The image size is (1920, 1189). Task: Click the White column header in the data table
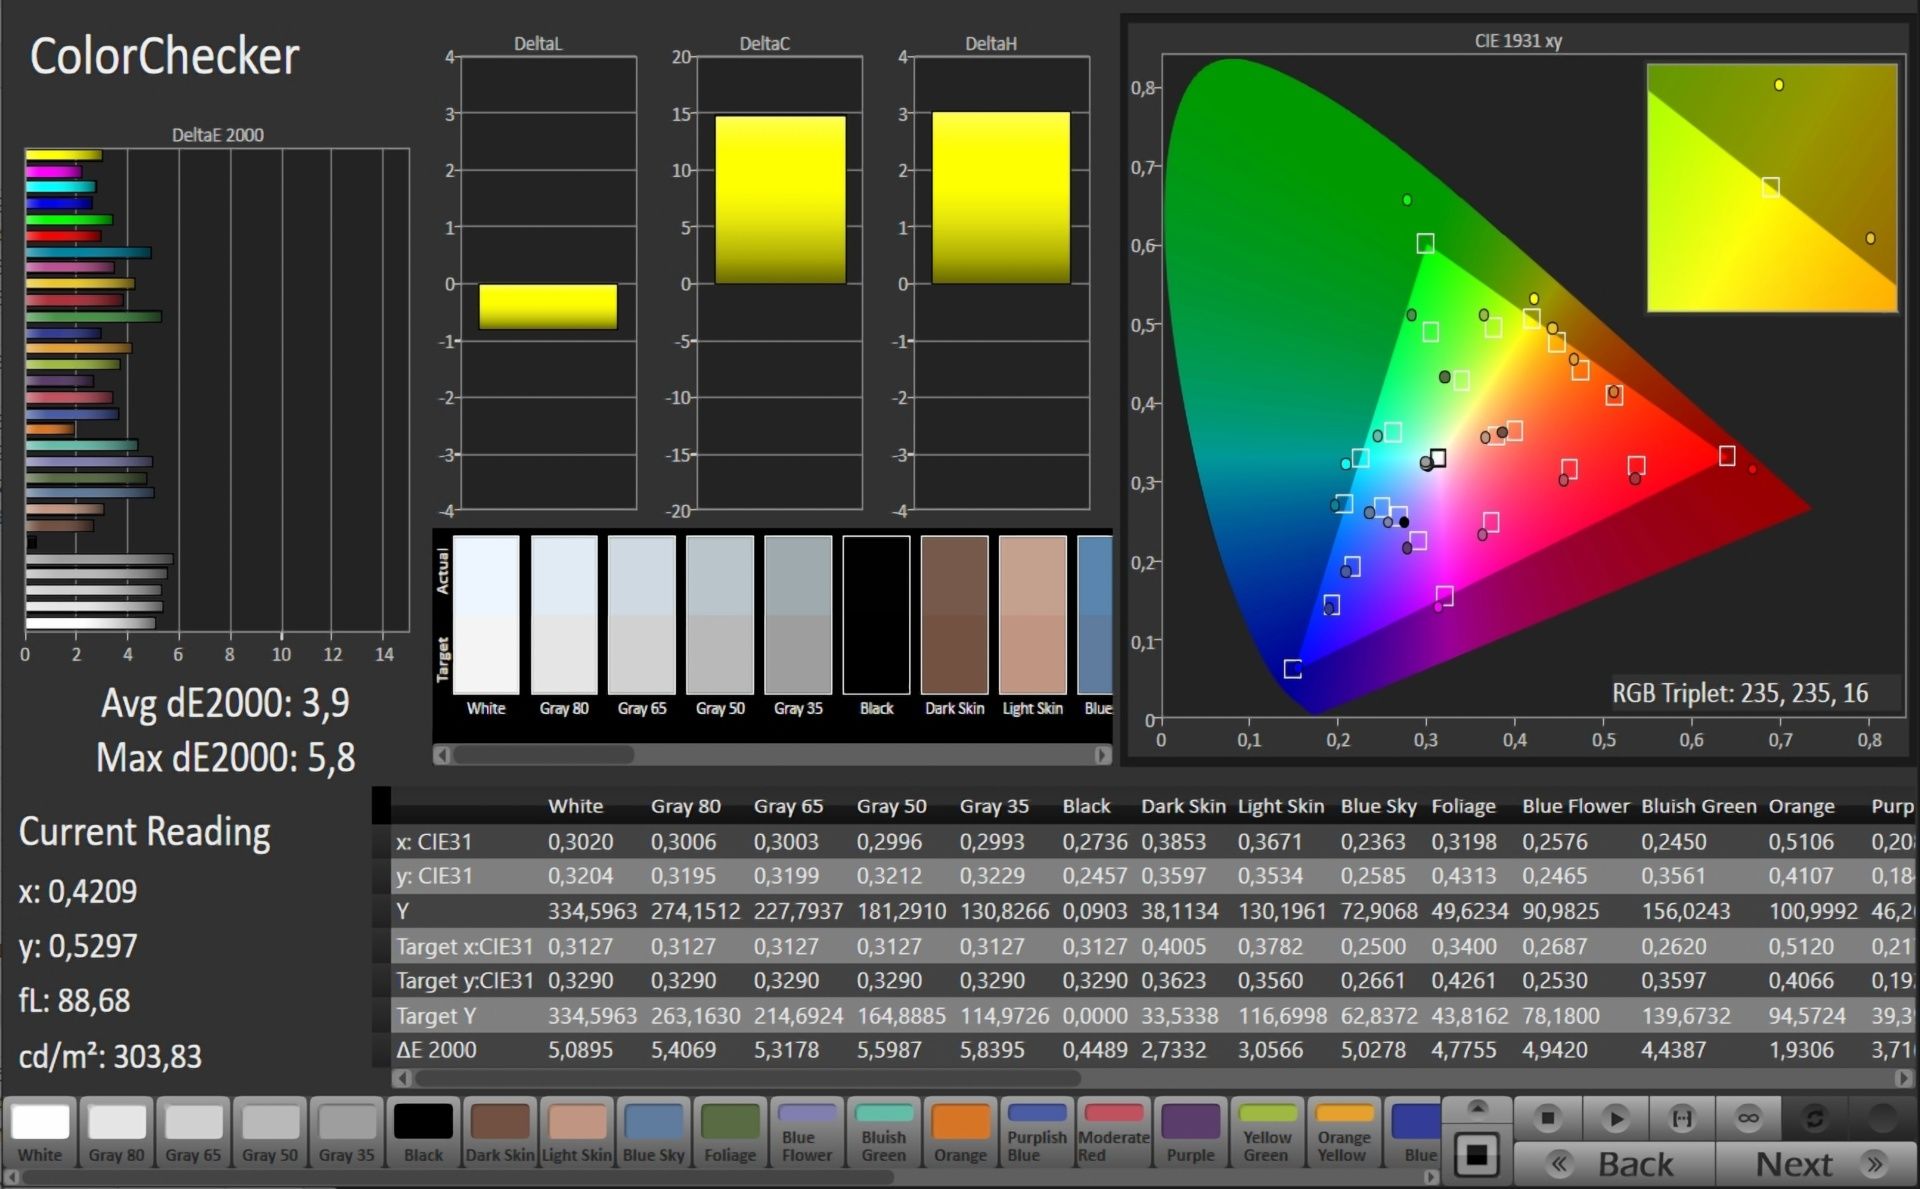coord(575,806)
